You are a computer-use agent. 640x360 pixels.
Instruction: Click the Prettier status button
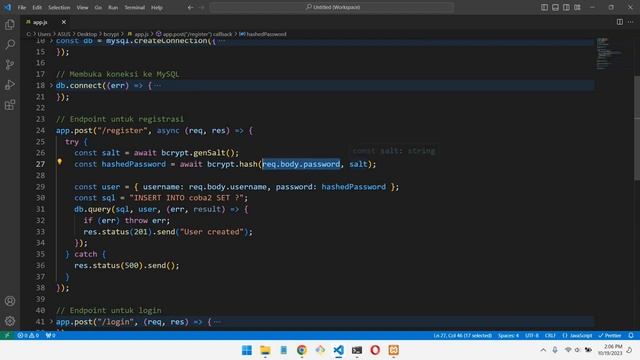[x=610, y=335]
